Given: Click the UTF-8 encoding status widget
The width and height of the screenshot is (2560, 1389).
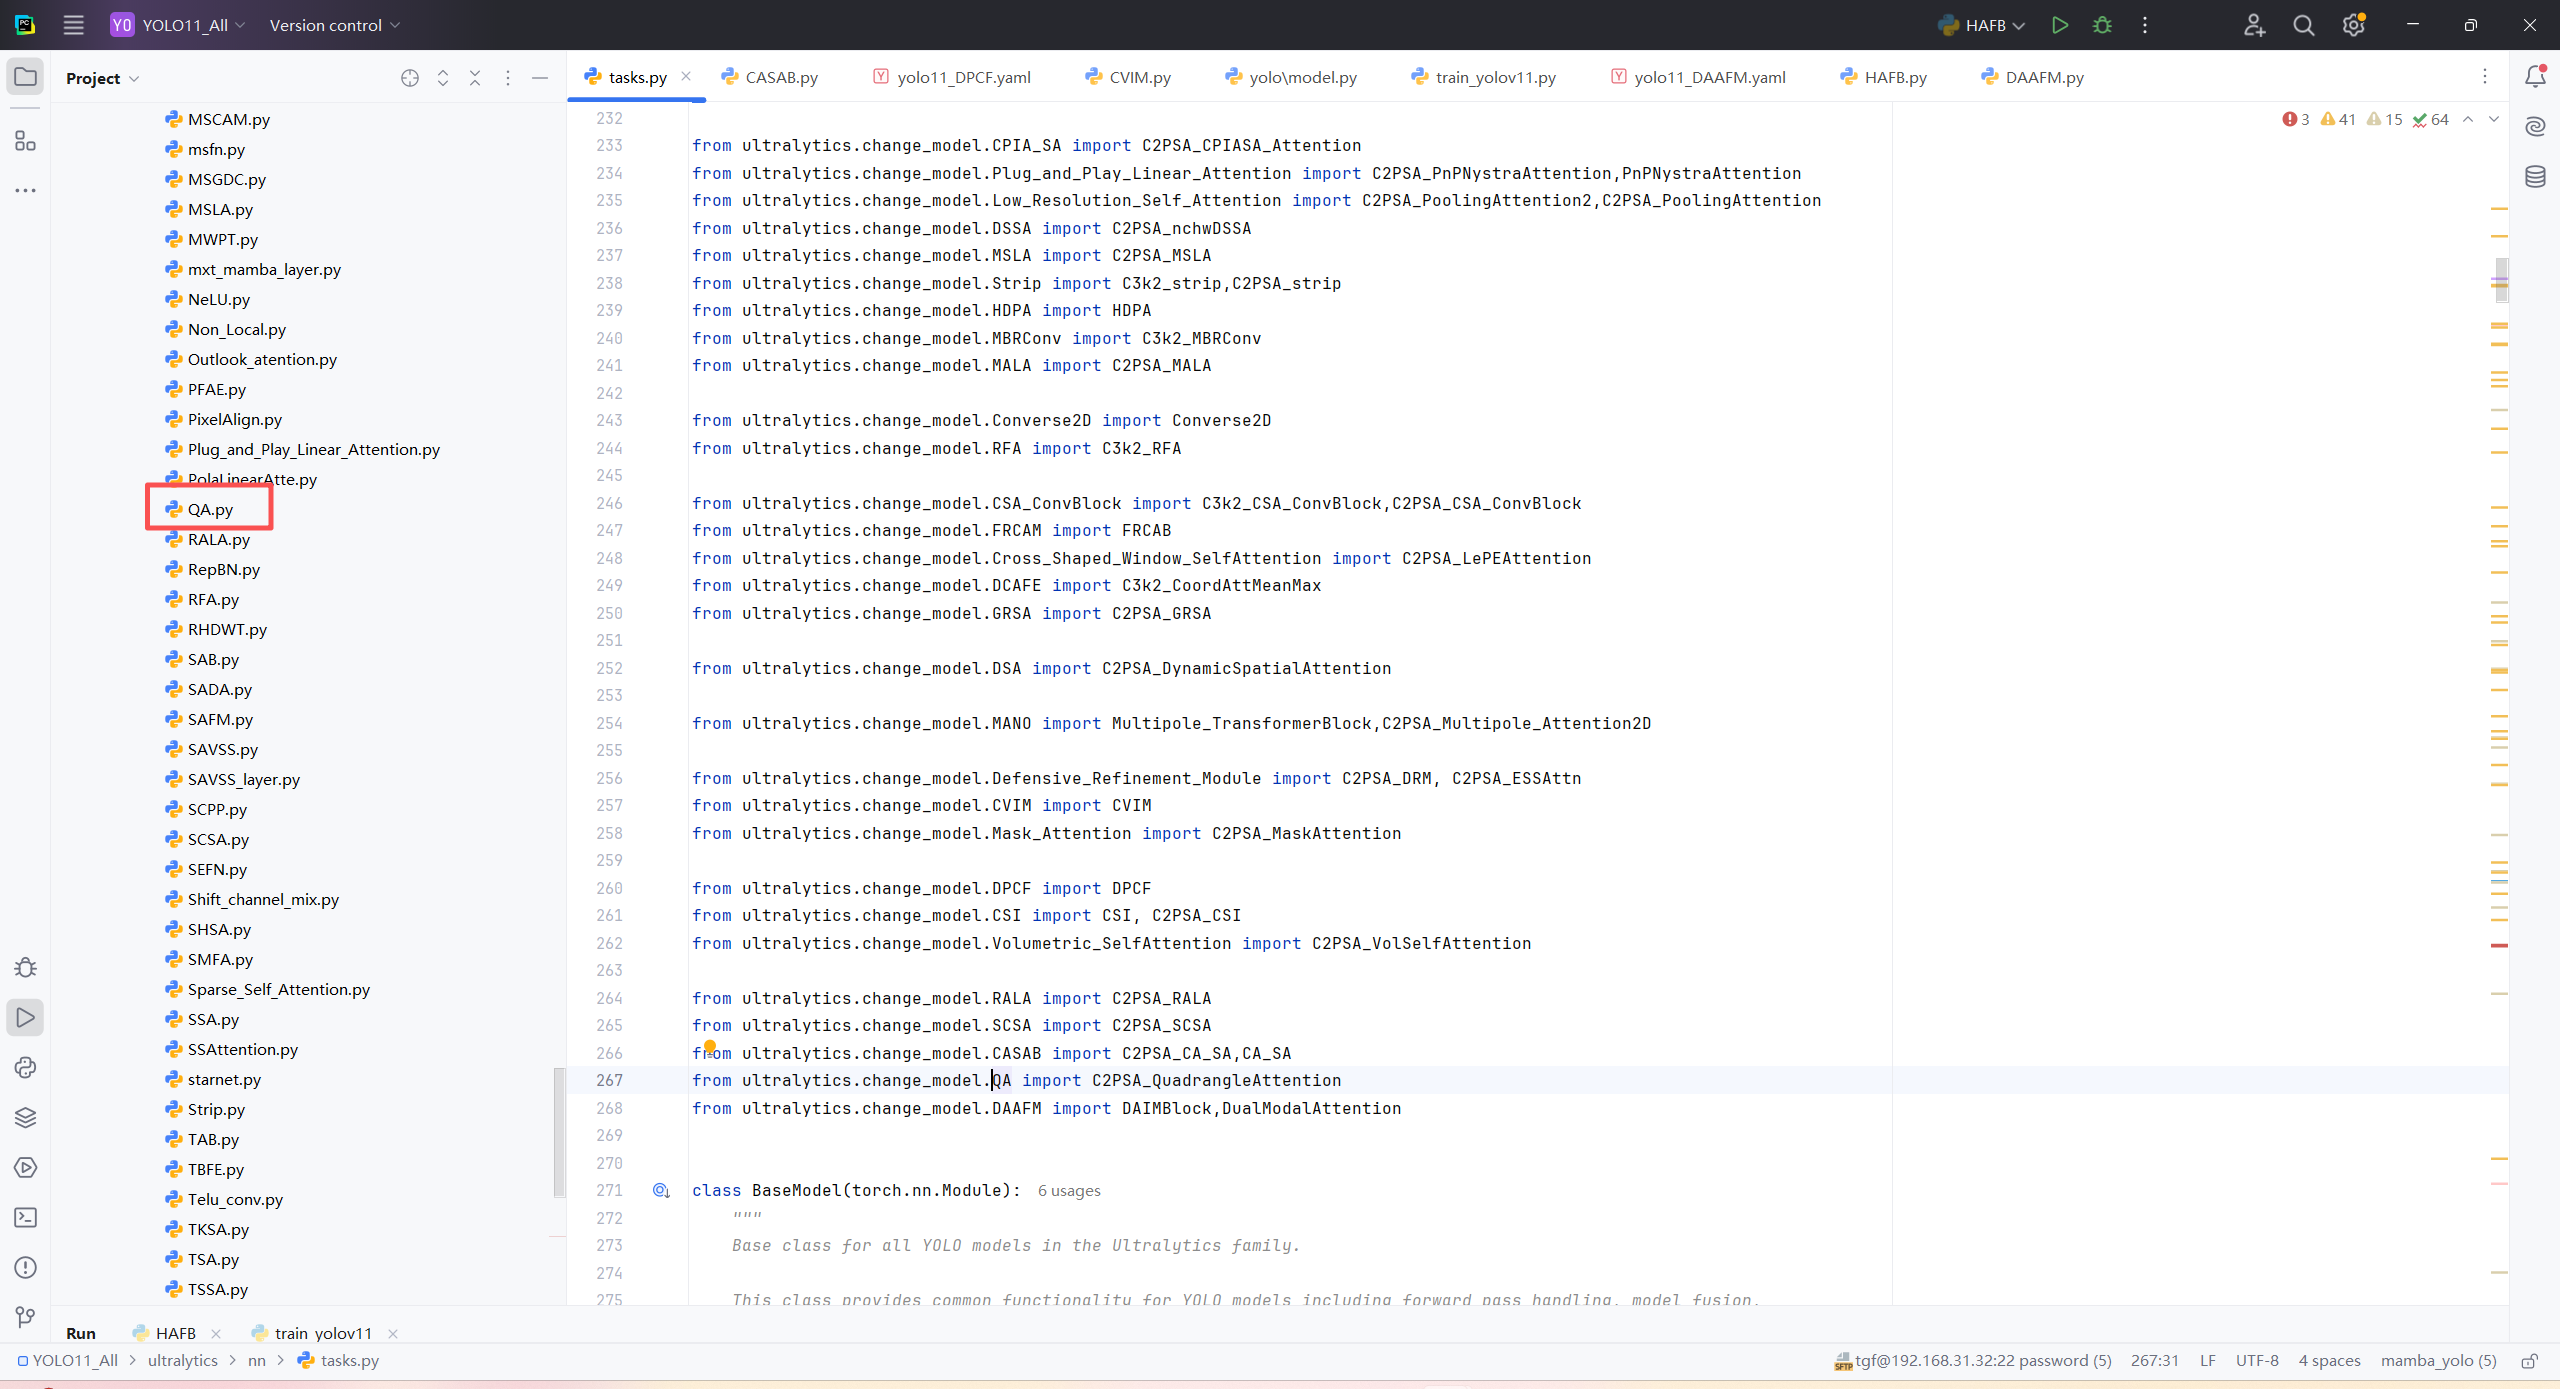Looking at the screenshot, I should point(2257,1360).
